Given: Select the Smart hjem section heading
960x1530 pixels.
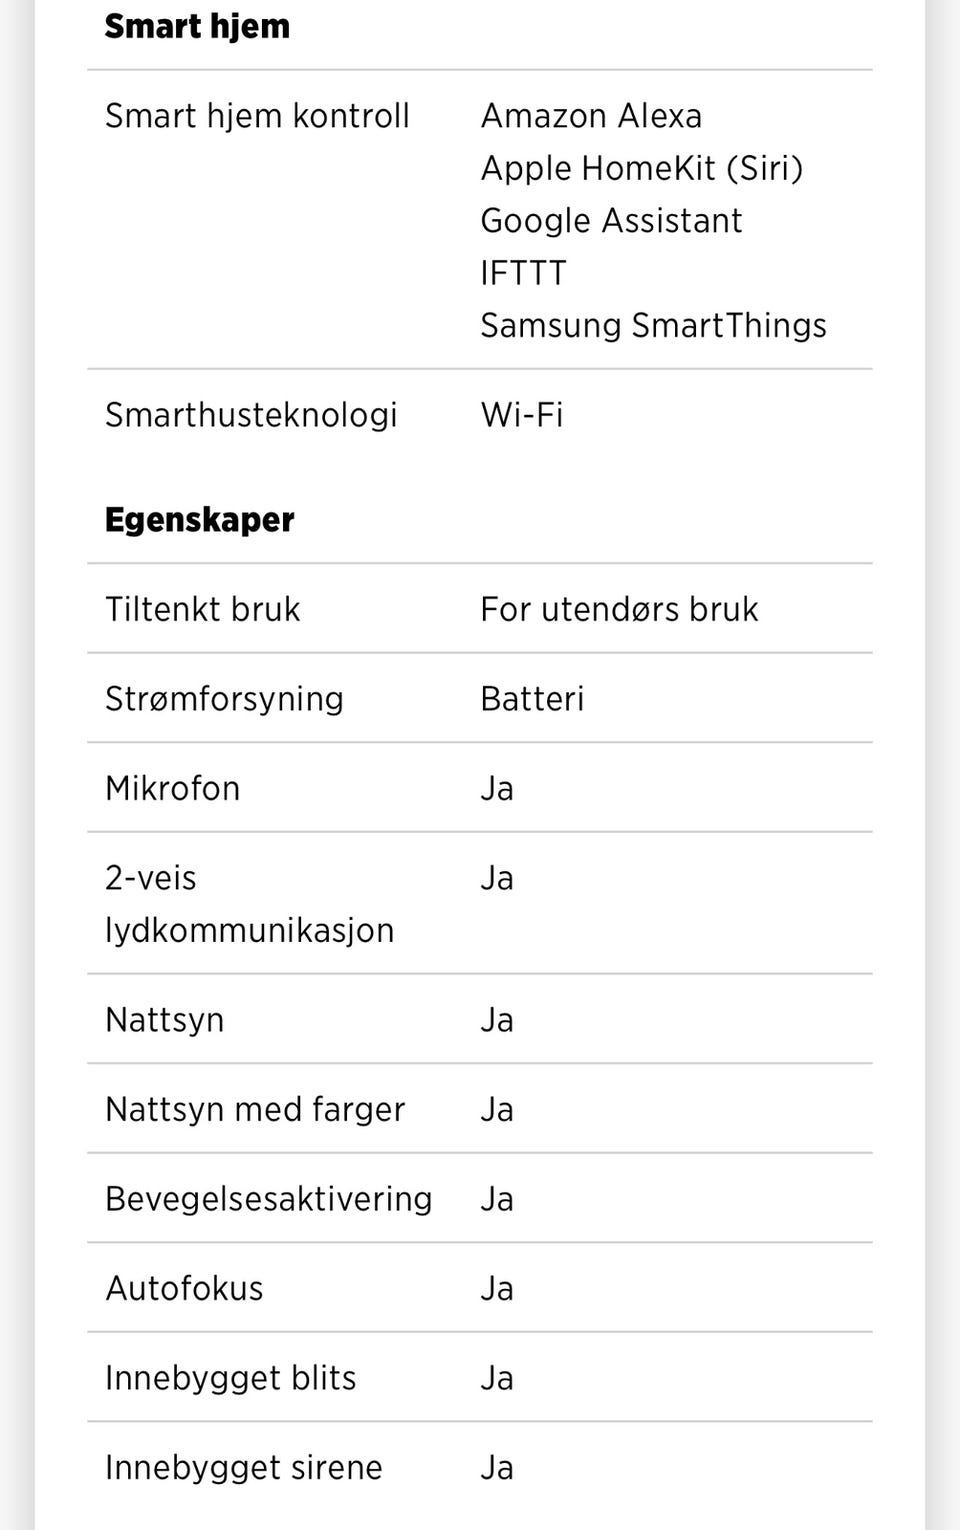Looking at the screenshot, I should click(197, 26).
